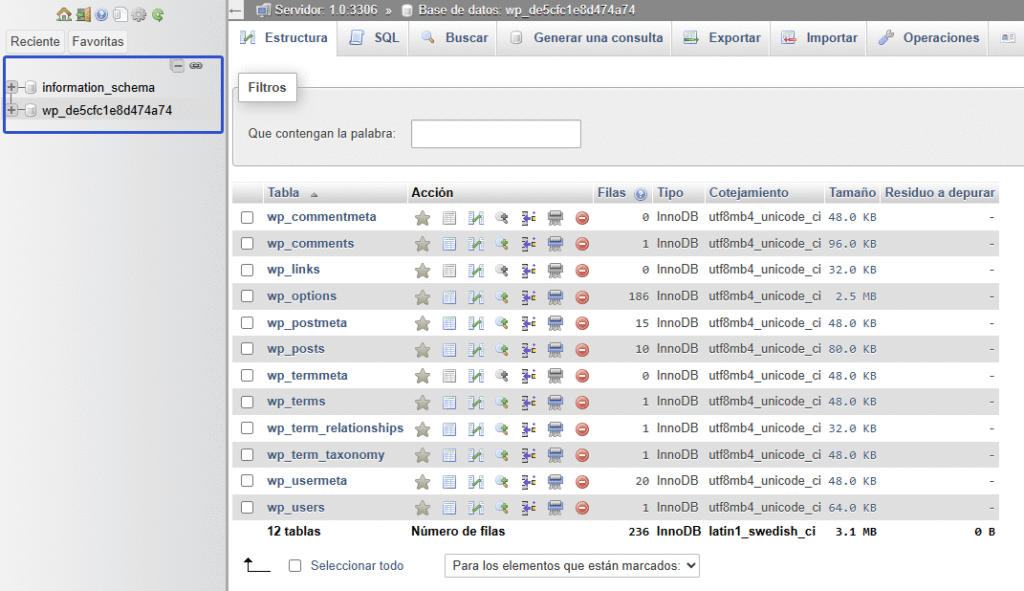
Task: Open the Exportar tab
Action: 722,38
